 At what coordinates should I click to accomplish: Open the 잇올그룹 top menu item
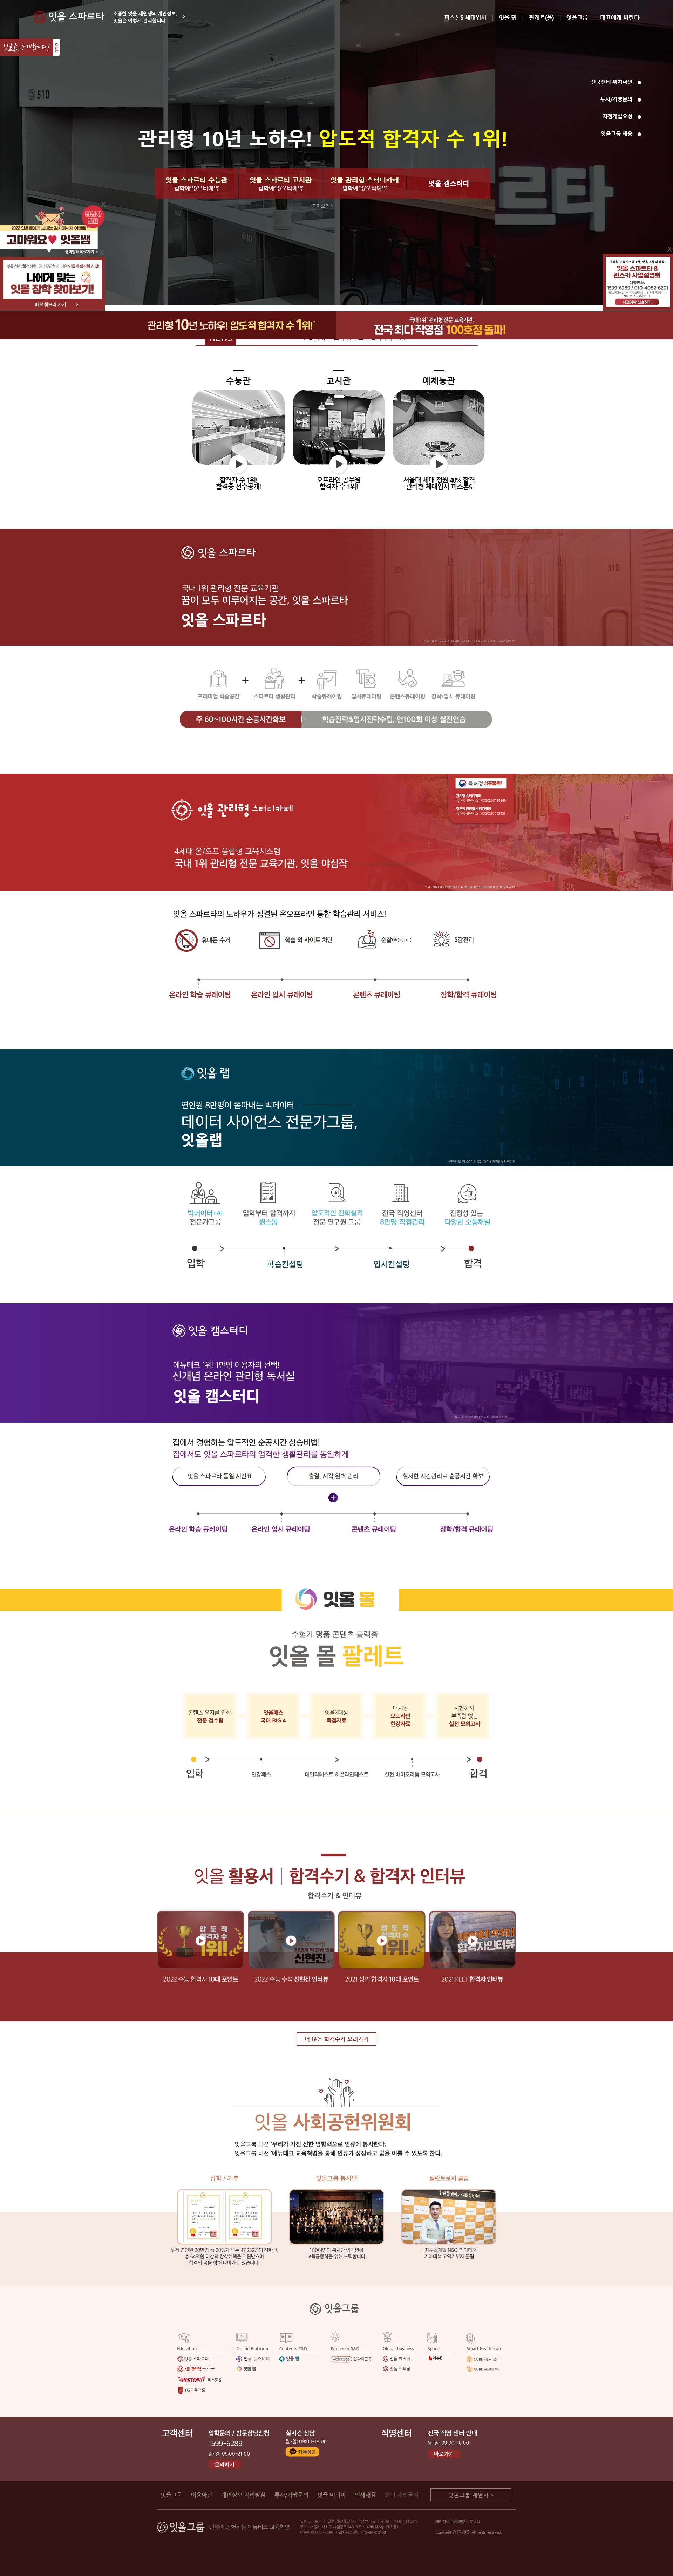(x=577, y=17)
